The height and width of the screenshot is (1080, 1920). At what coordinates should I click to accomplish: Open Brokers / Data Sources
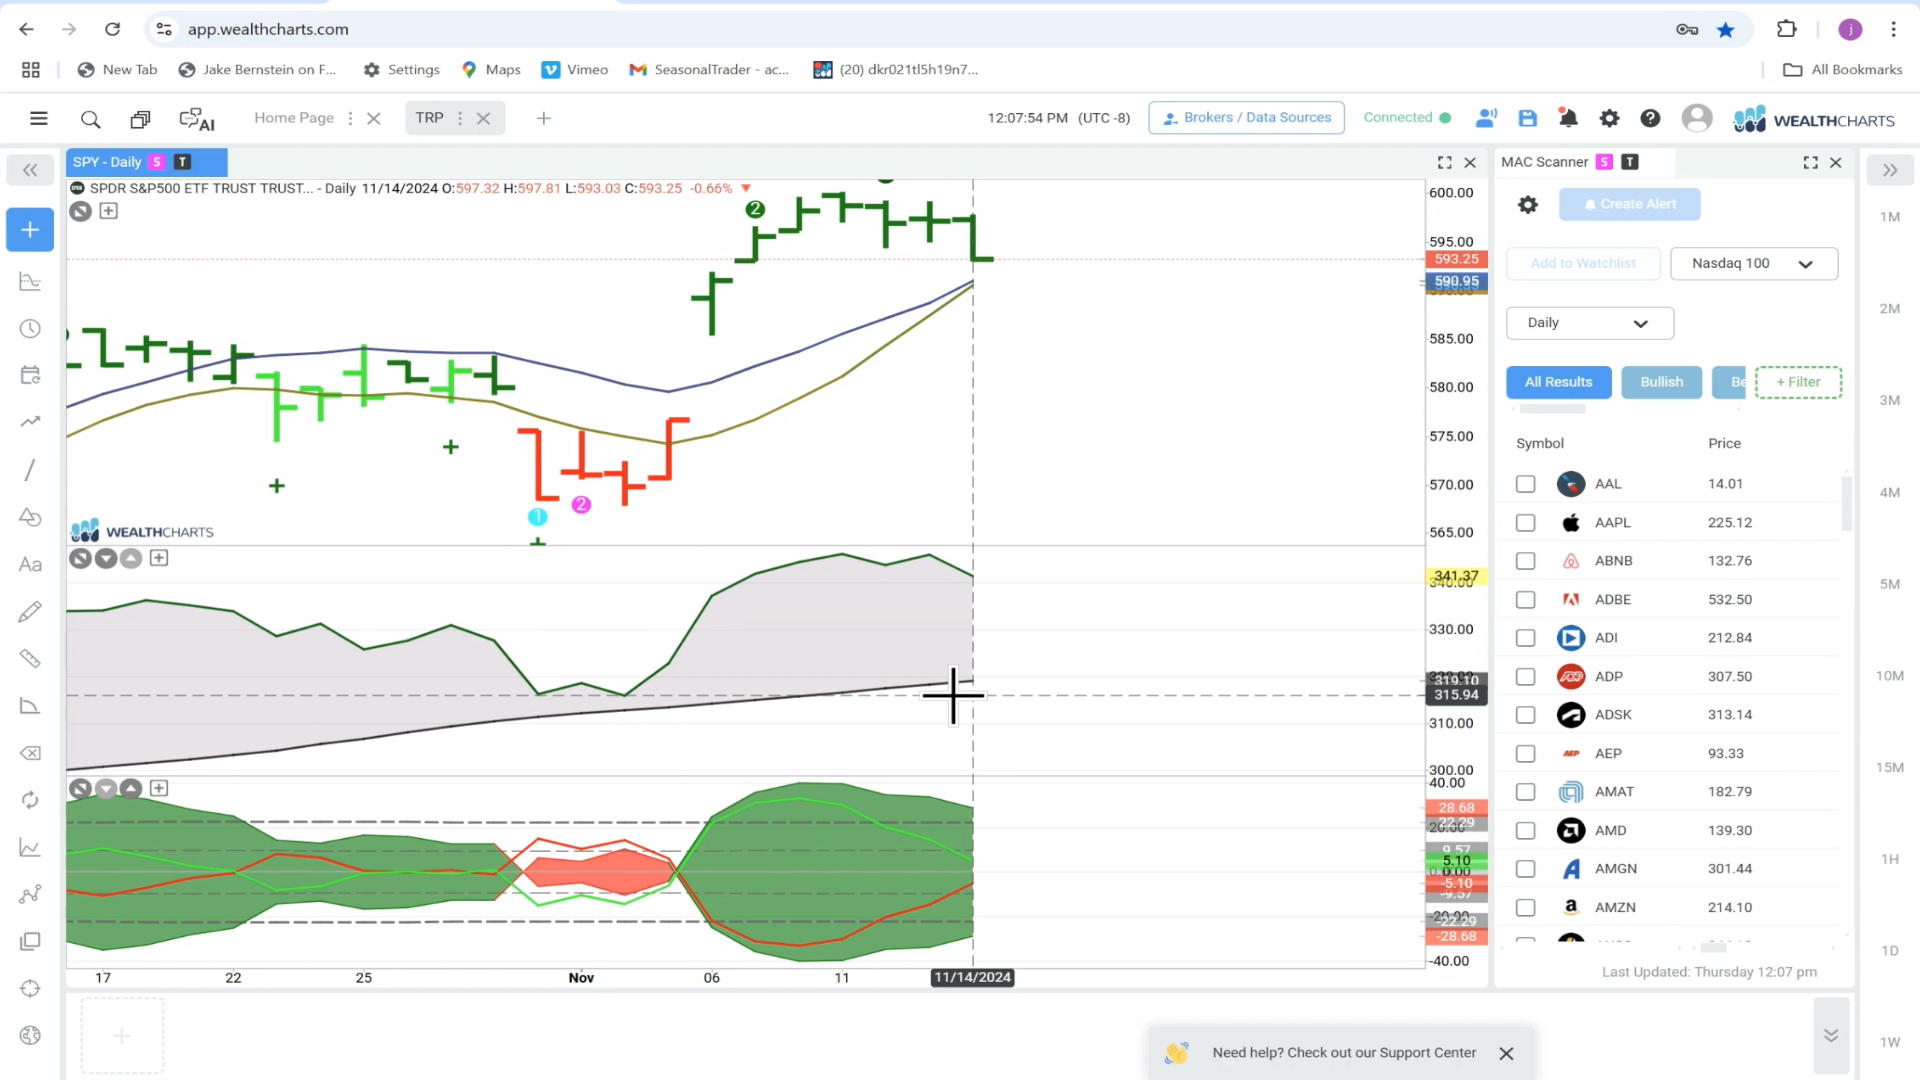[1246, 118]
